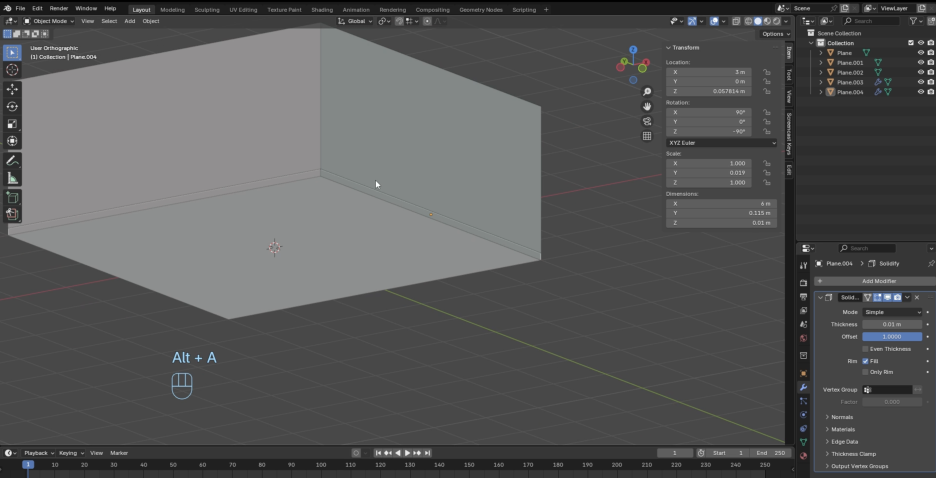Expand the Normals section
The width and height of the screenshot is (936, 478).
click(x=842, y=417)
